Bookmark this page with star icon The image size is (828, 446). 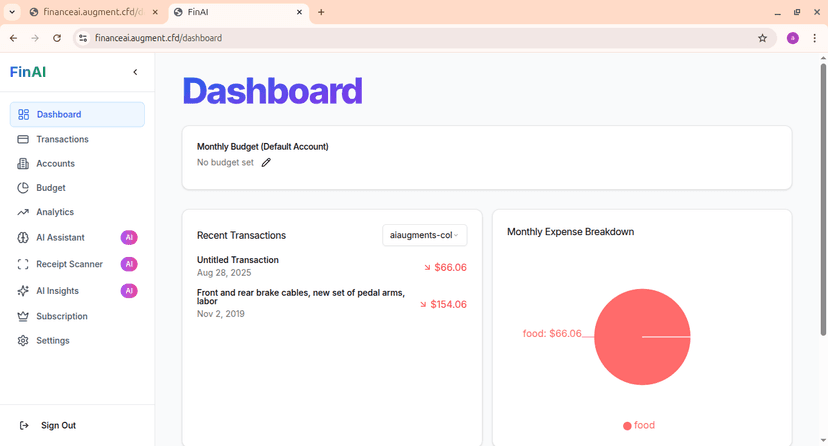pos(762,38)
